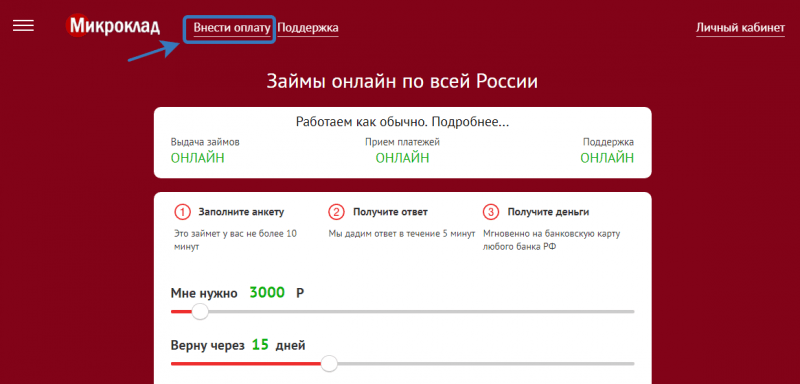Open the Поддержка header link

click(x=308, y=28)
